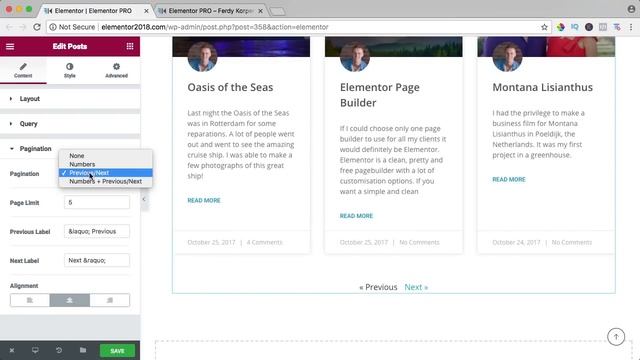Open revision history icon

click(59, 351)
